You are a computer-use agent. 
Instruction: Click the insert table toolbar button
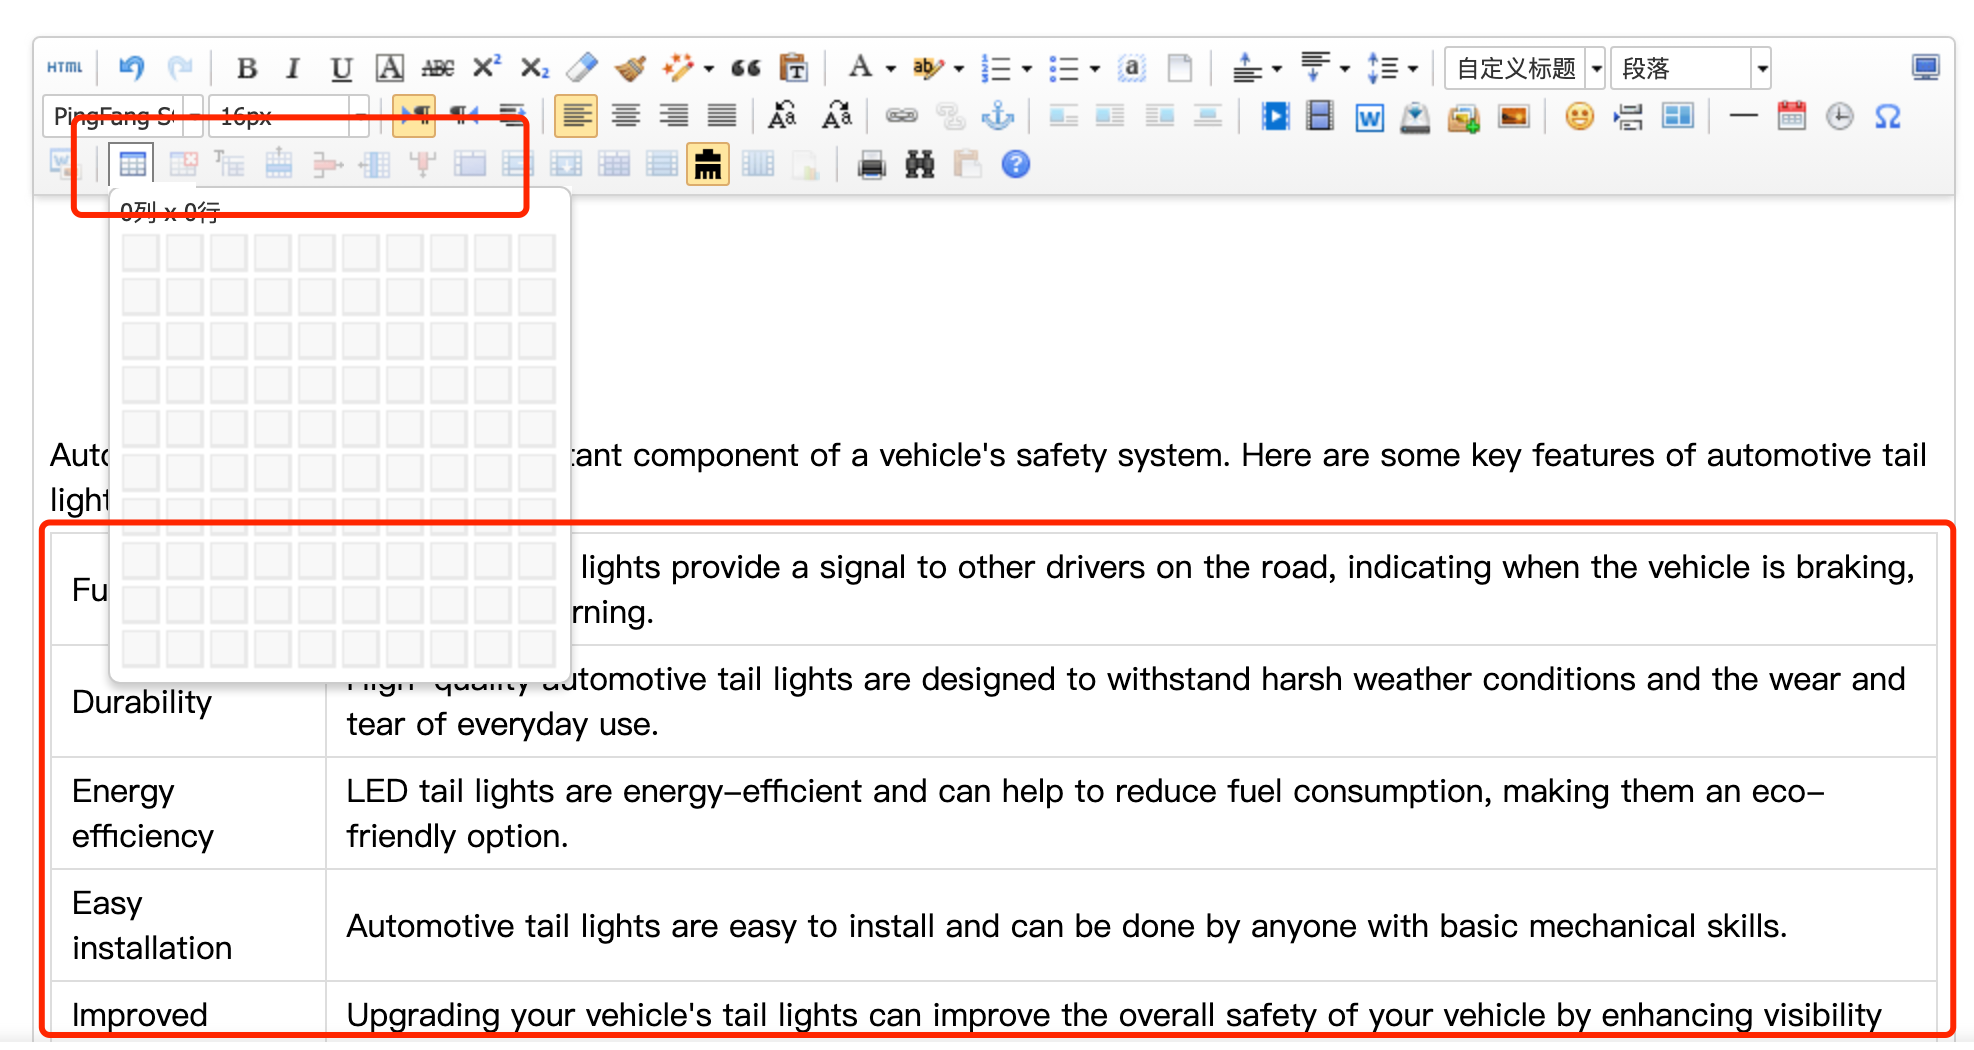tap(132, 165)
